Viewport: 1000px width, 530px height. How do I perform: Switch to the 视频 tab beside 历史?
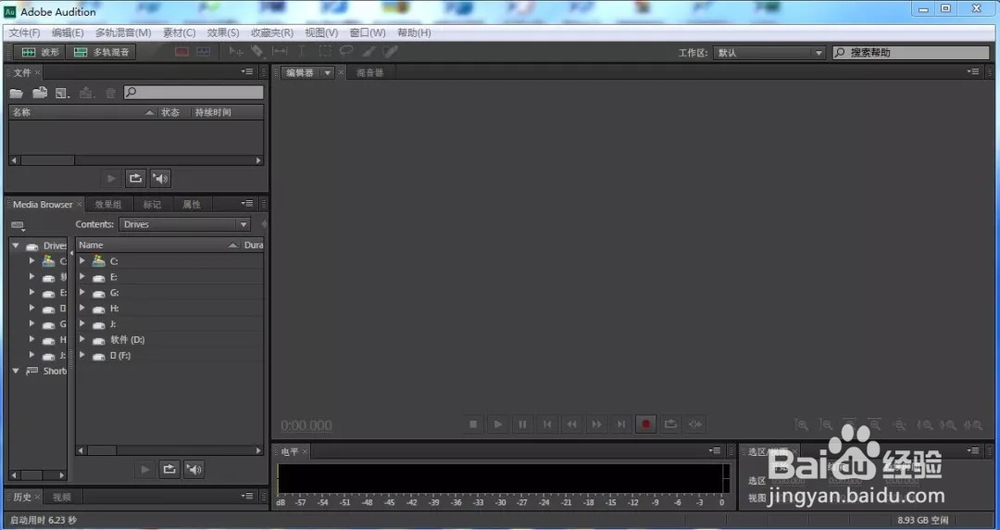62,497
